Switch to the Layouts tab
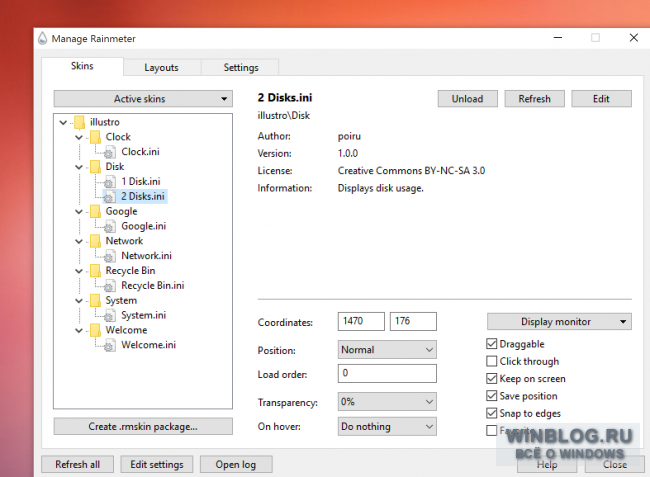 click(x=162, y=68)
